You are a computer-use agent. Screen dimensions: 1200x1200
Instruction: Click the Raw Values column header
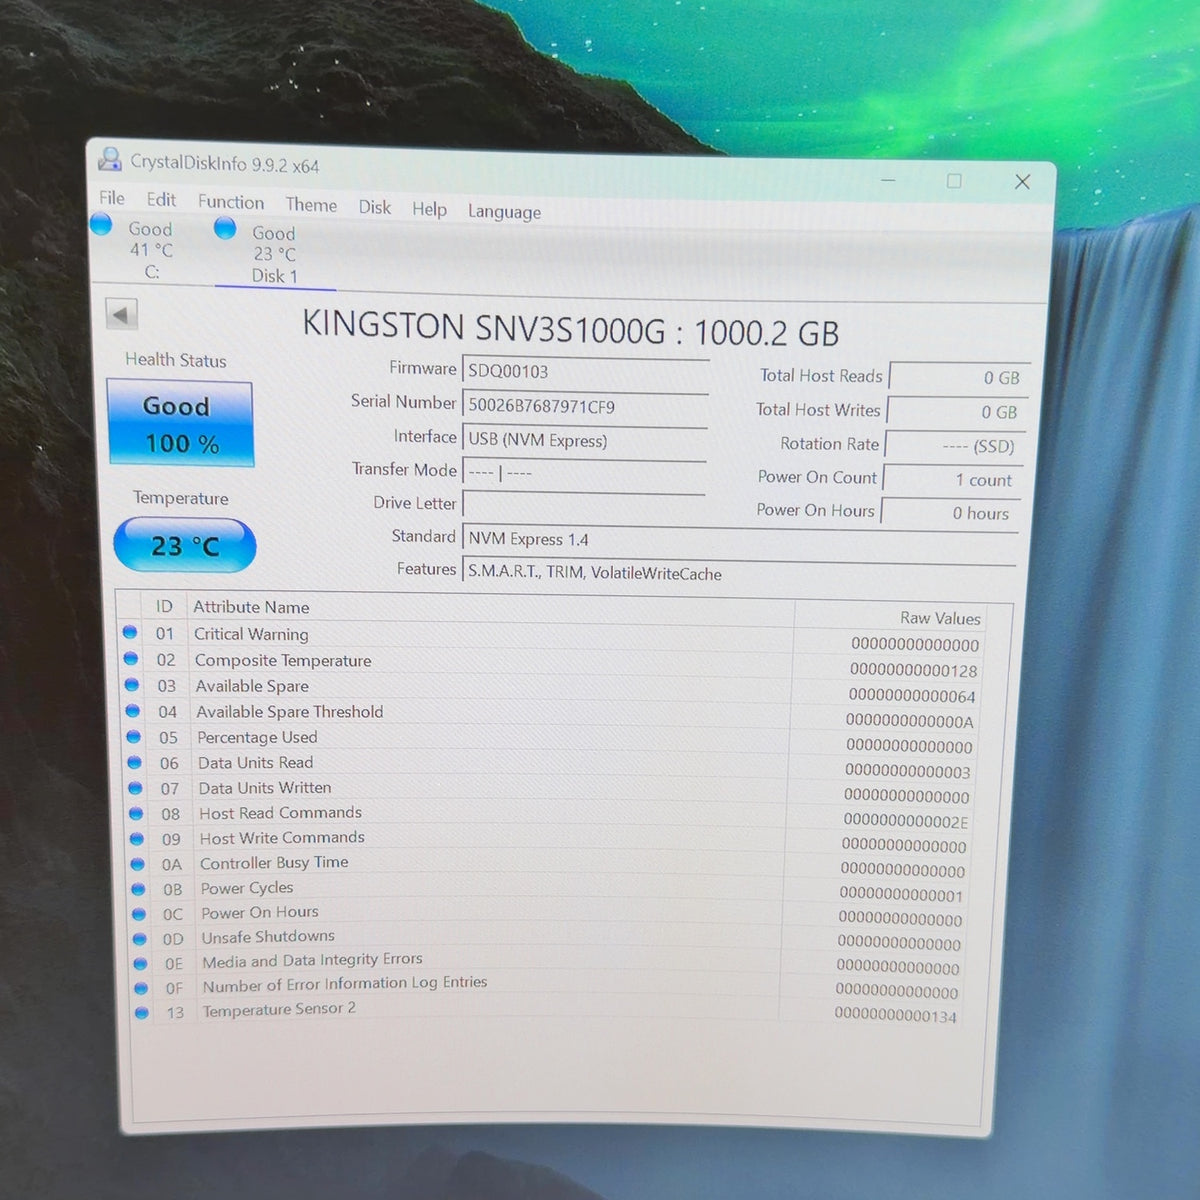click(x=940, y=618)
